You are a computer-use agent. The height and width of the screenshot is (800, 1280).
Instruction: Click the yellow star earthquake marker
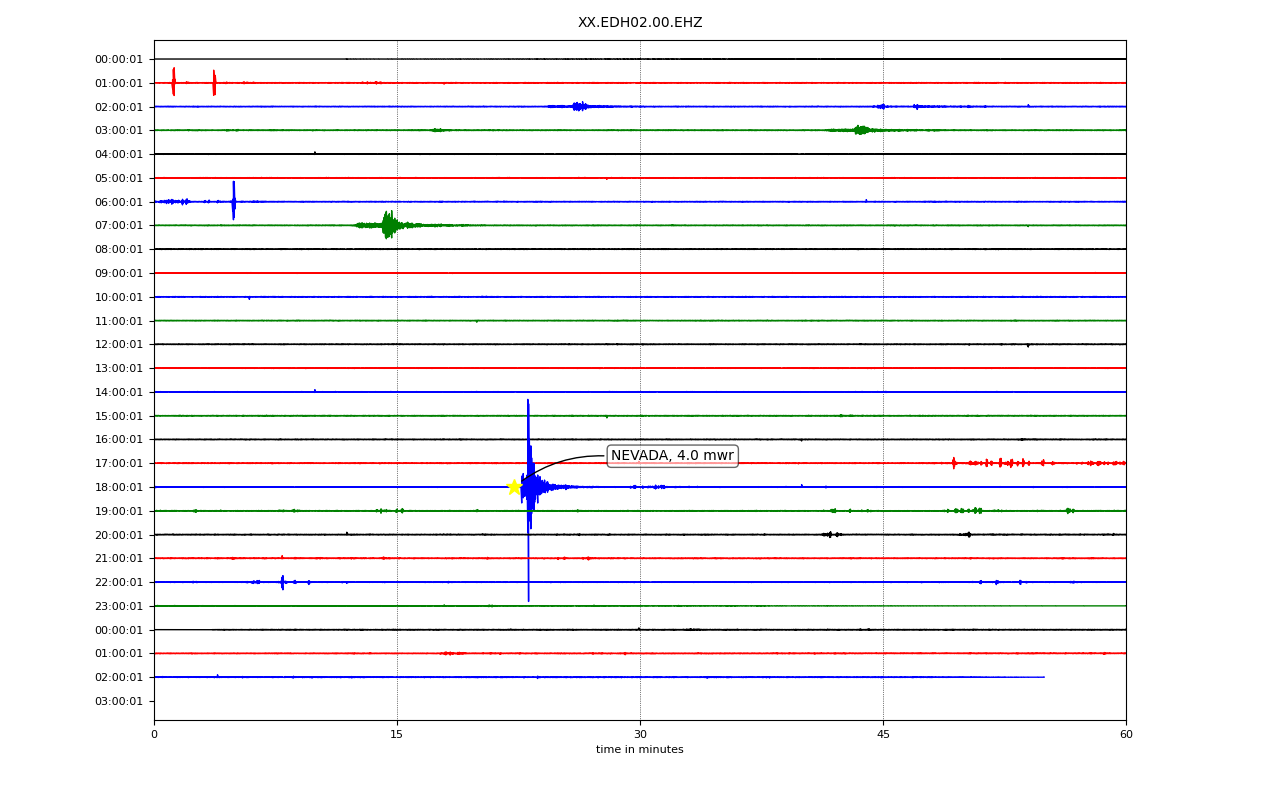tap(514, 487)
